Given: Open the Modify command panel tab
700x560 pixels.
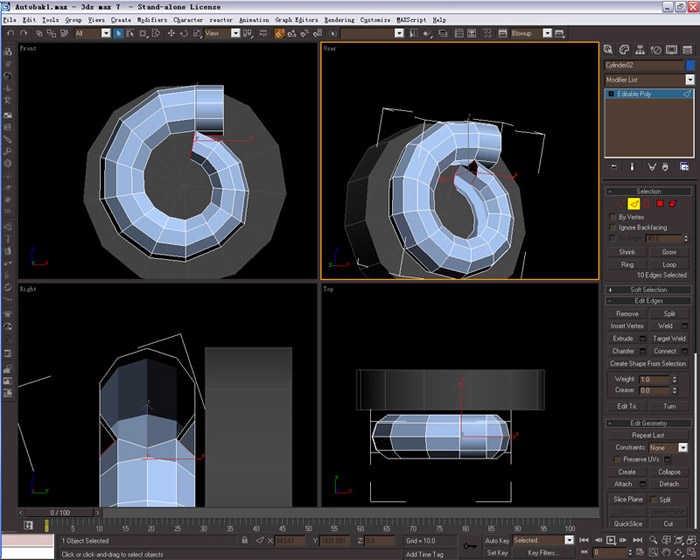Looking at the screenshot, I should [624, 50].
